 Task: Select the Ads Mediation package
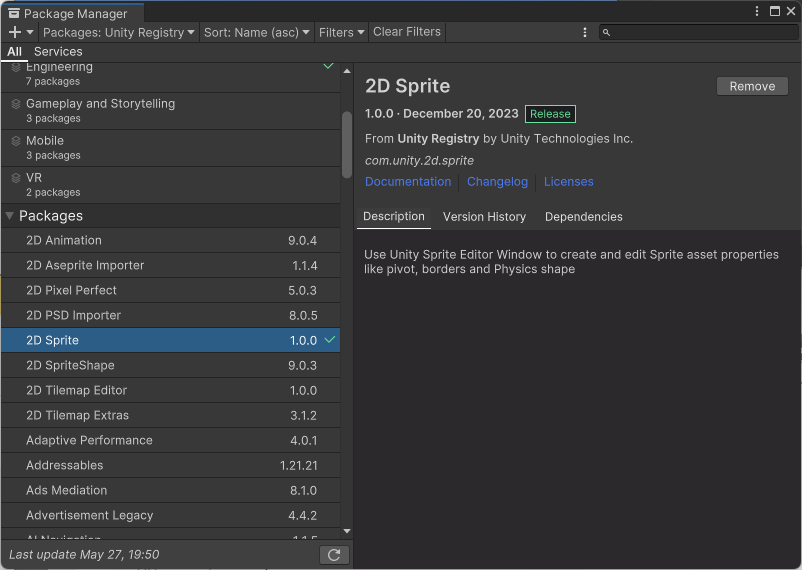coord(171,491)
